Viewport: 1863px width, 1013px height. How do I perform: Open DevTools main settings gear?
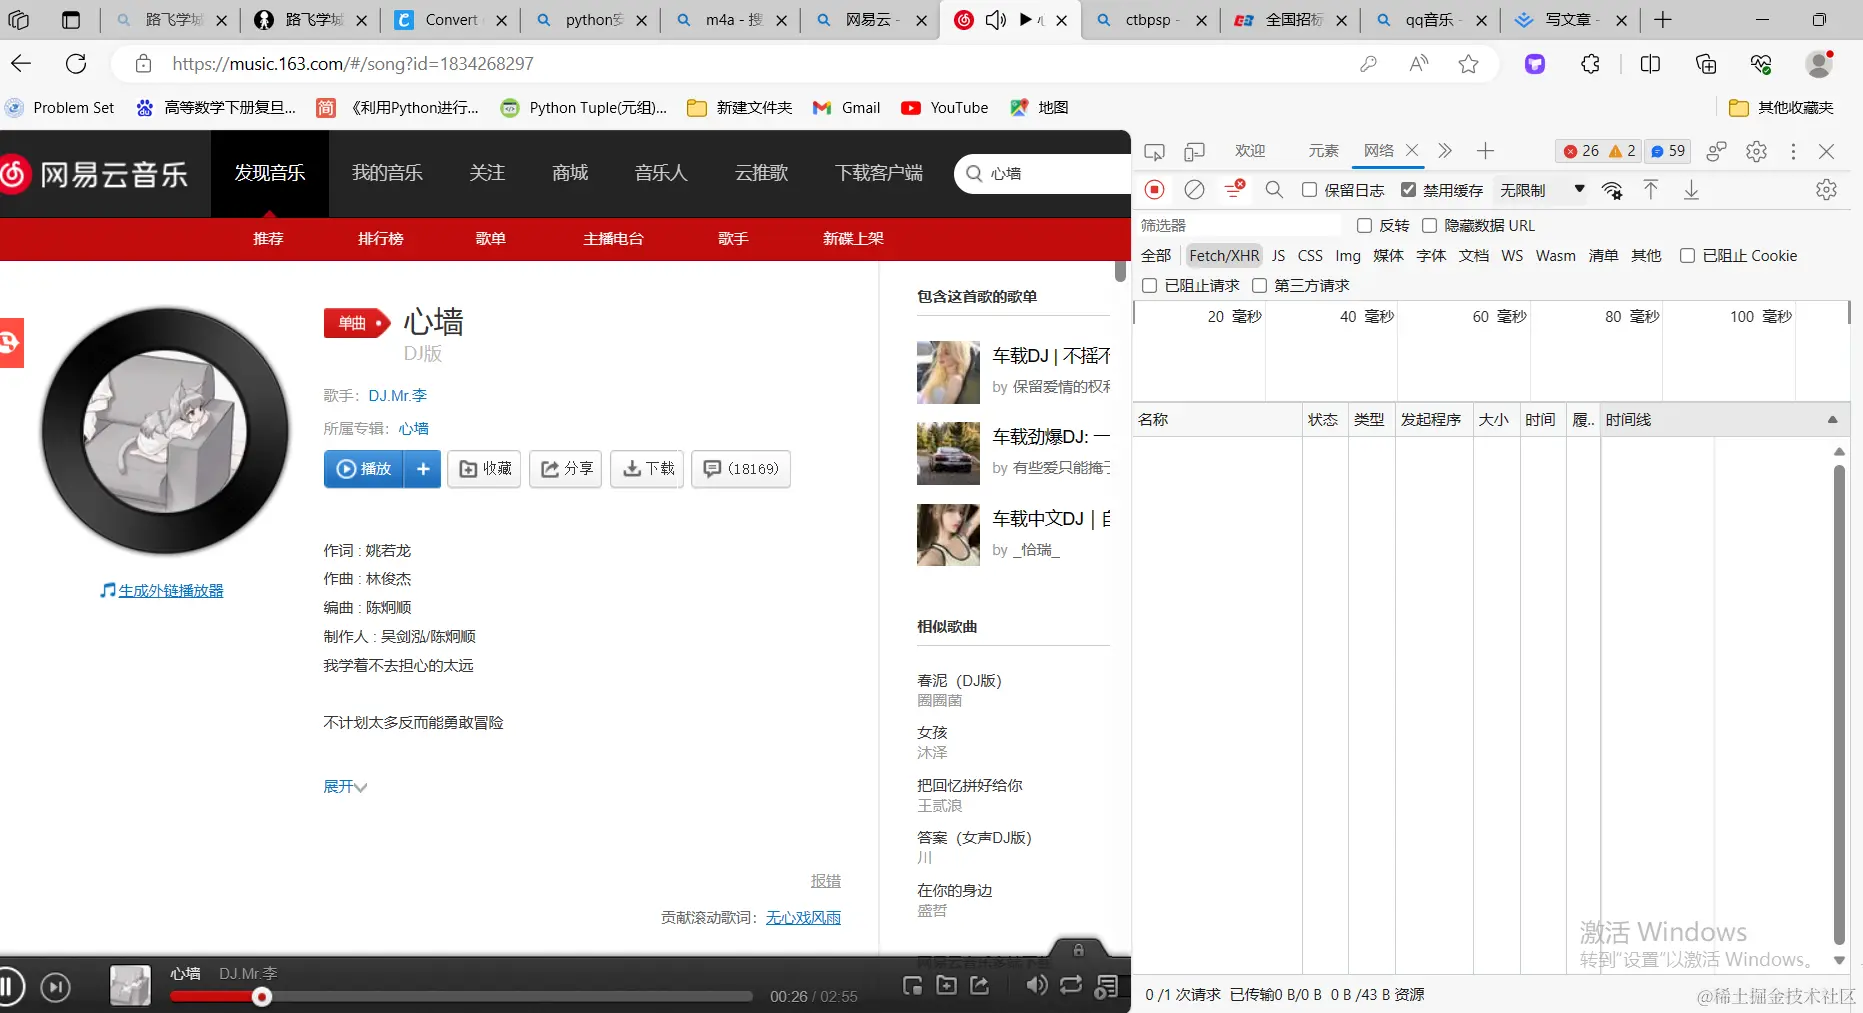(x=1756, y=151)
